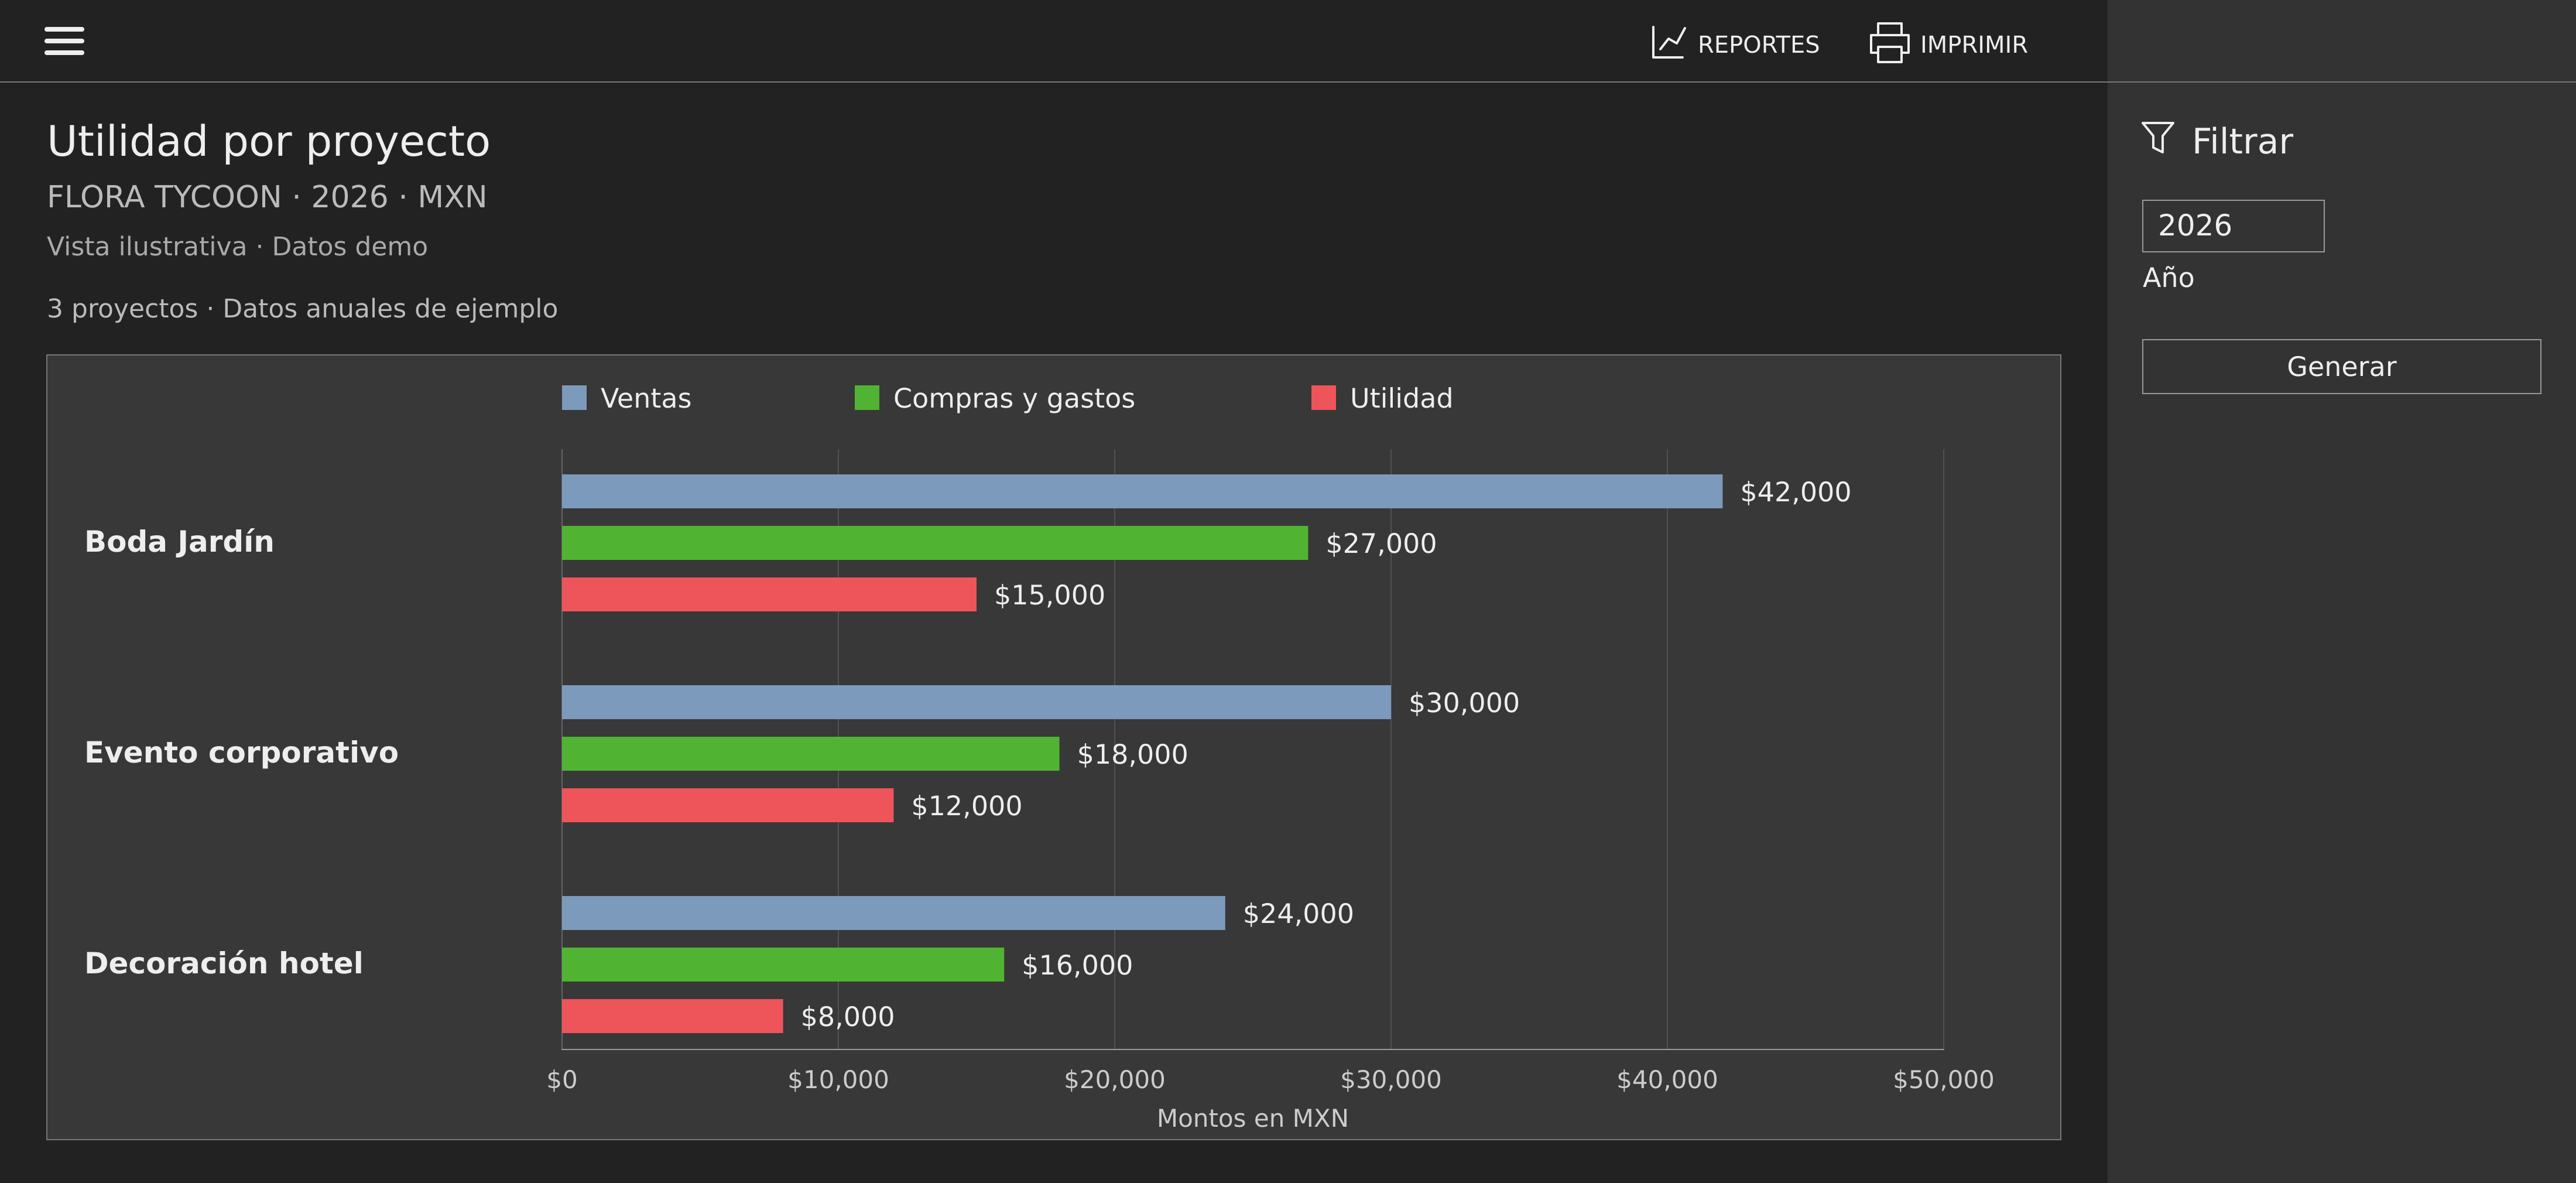
Task: Click the Compras y gastos legend label
Action: click(x=1013, y=398)
